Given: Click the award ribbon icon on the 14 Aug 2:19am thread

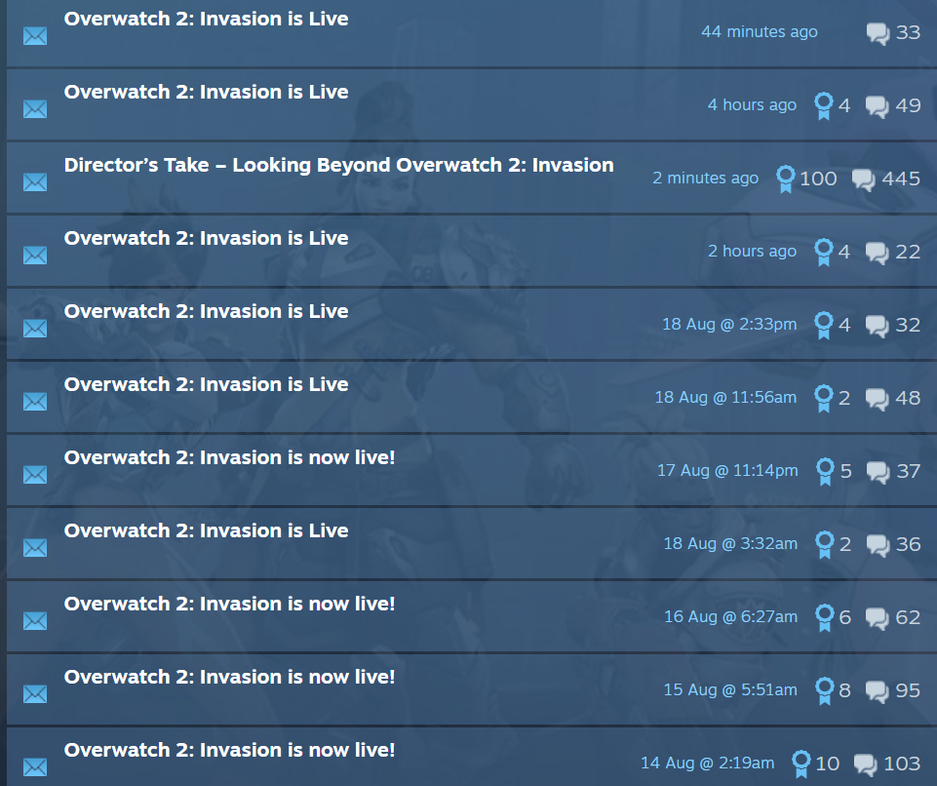Looking at the screenshot, I should click(x=801, y=764).
